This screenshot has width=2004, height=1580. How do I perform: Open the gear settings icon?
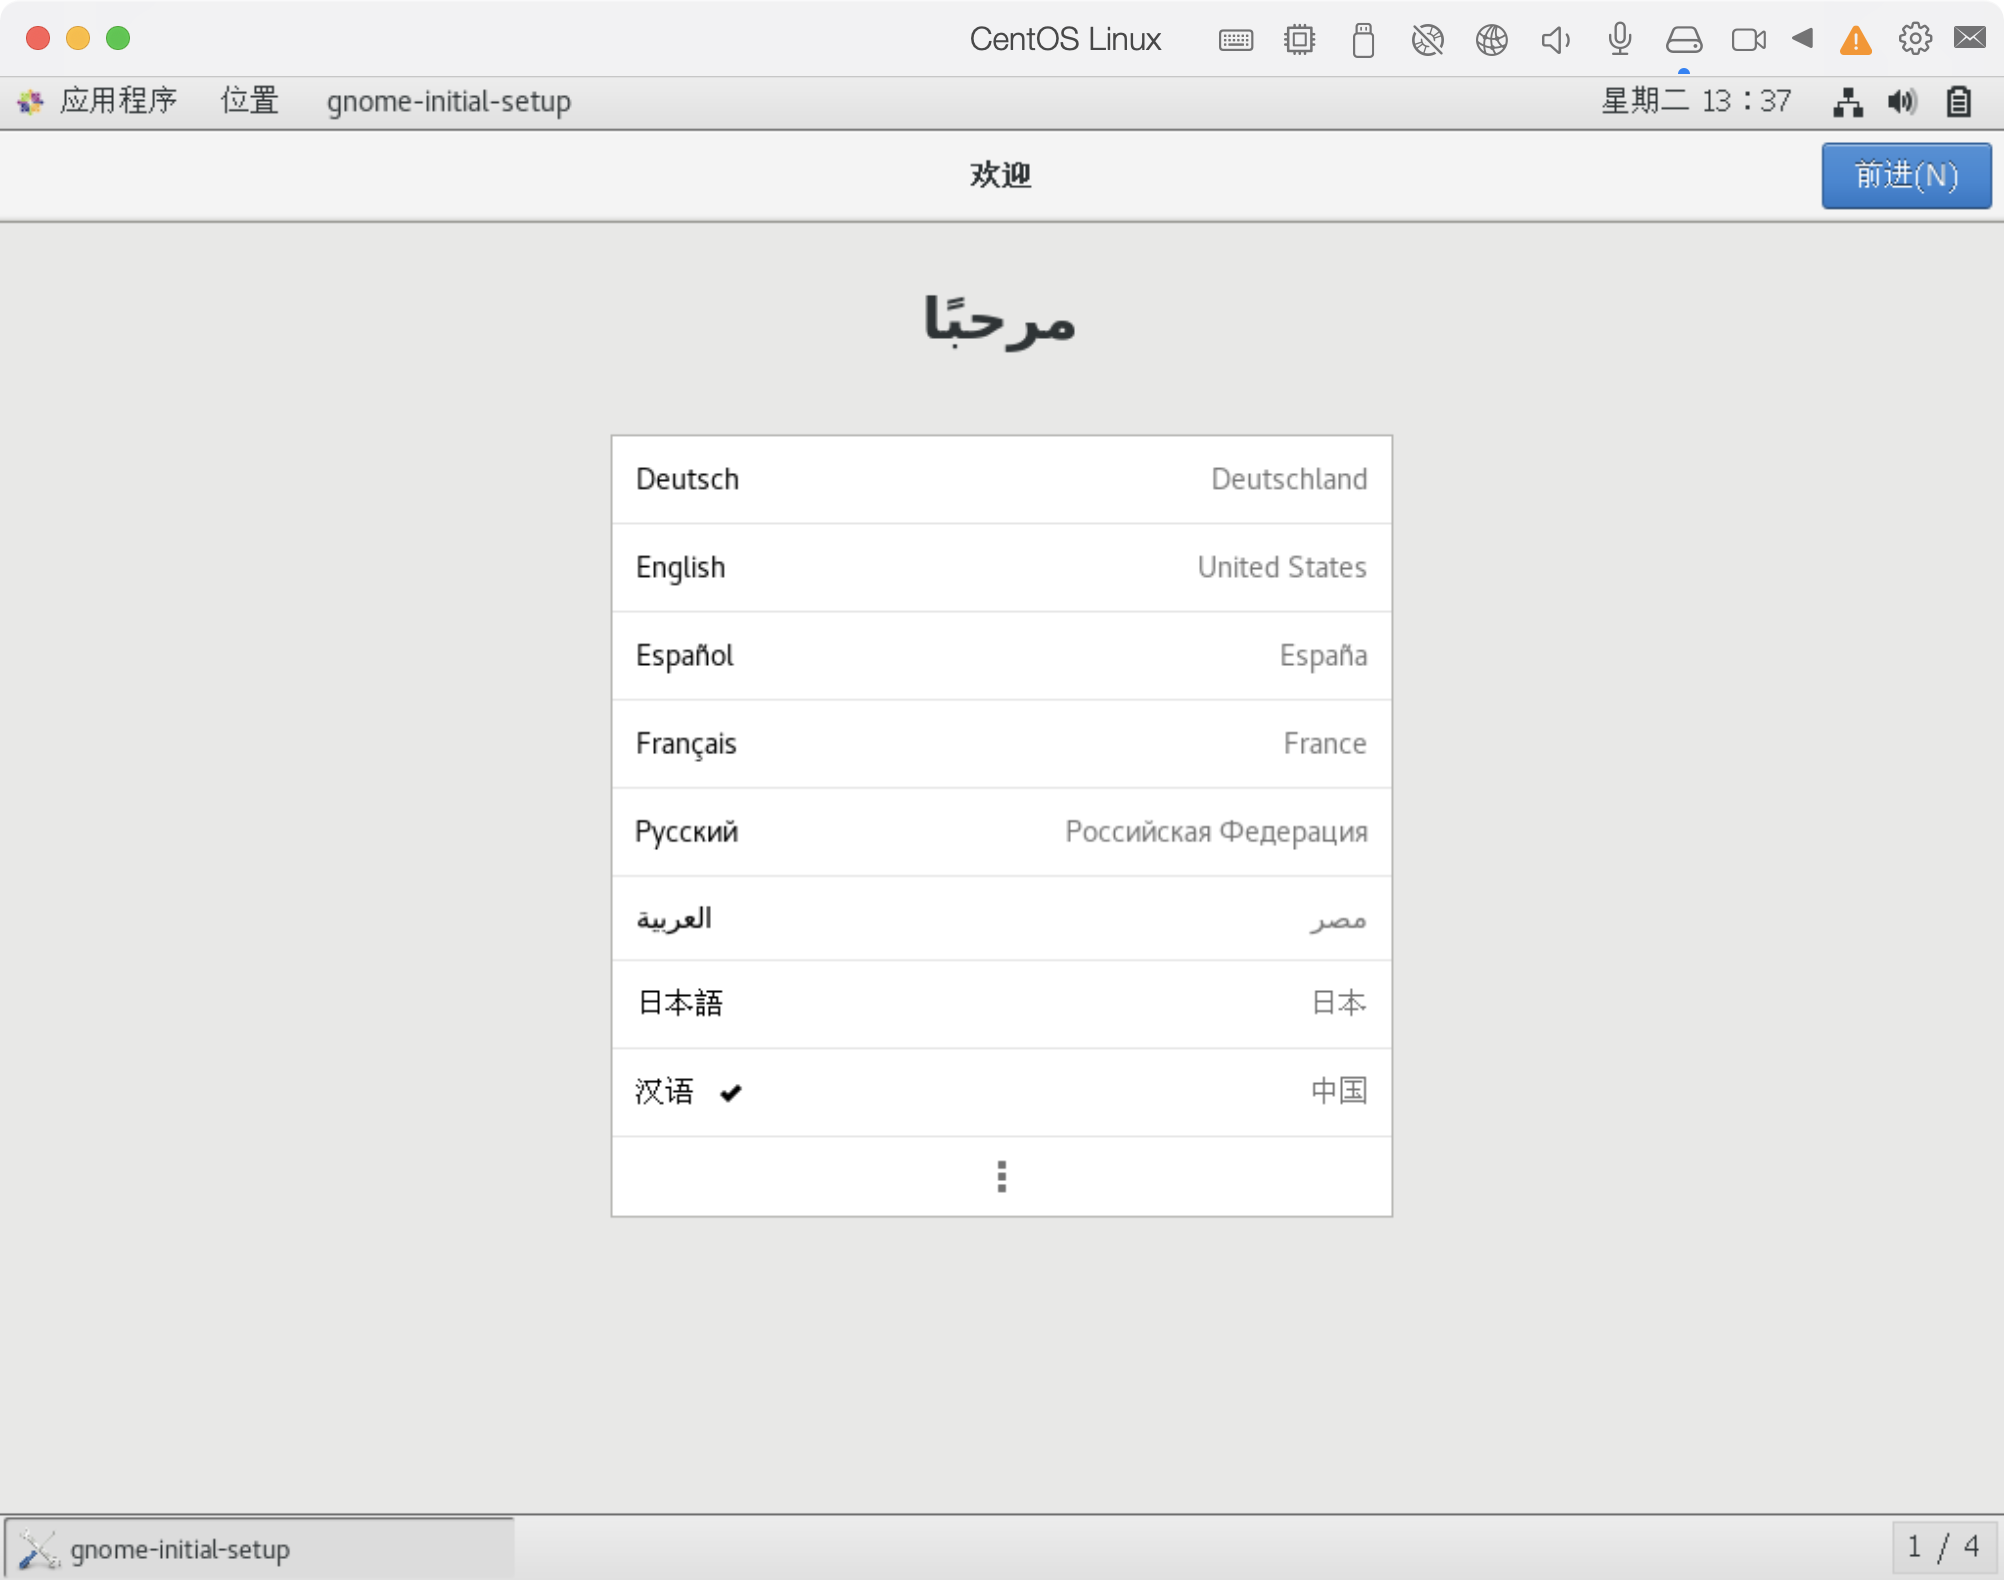(x=1915, y=39)
